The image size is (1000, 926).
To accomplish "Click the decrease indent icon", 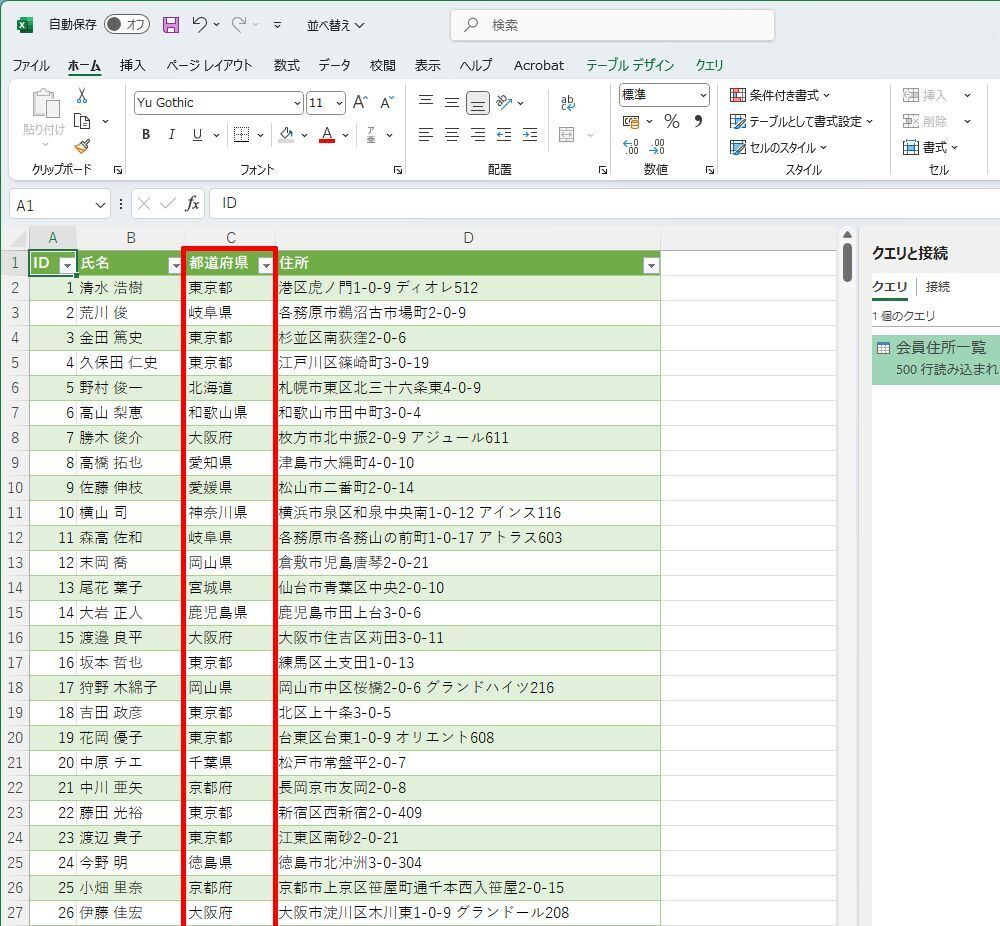I will [x=504, y=135].
